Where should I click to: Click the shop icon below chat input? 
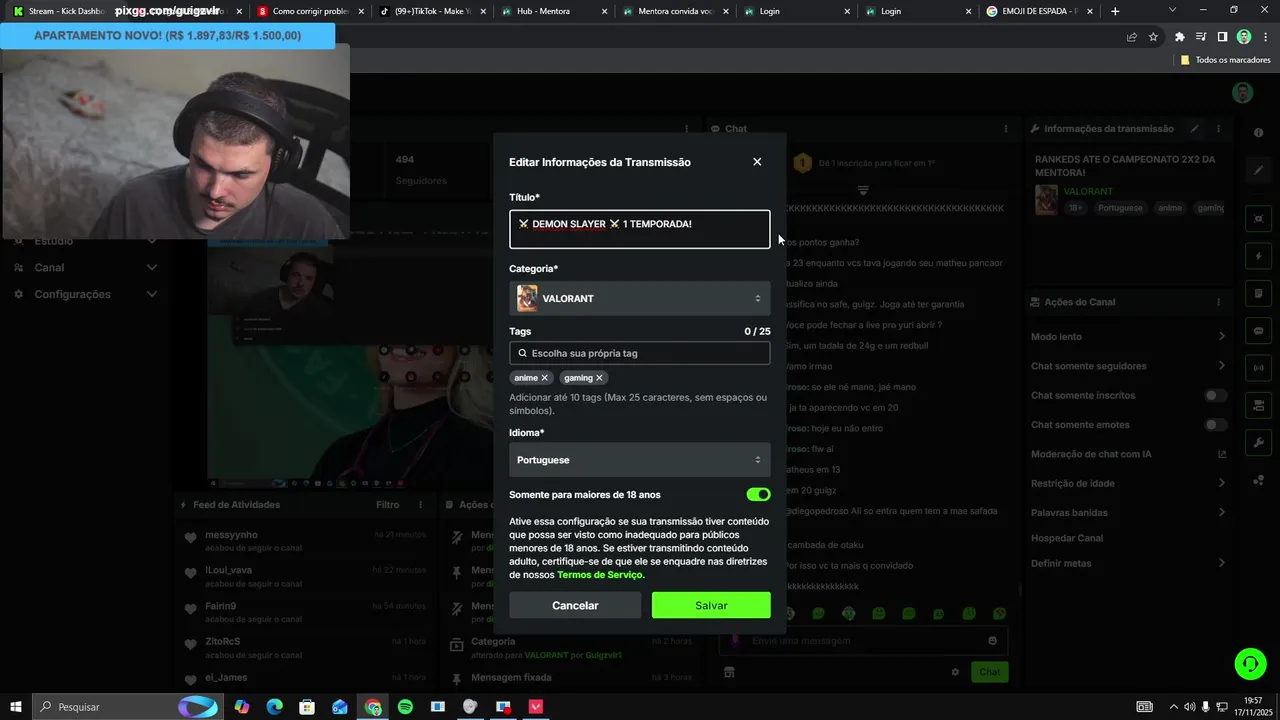[729, 672]
